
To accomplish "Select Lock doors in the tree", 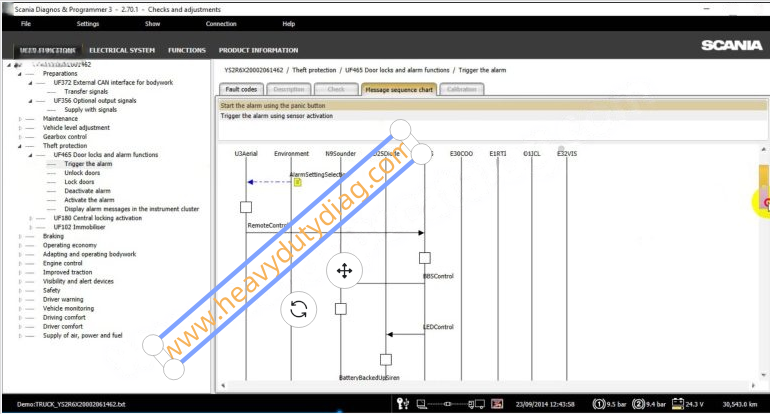I will (x=79, y=182).
